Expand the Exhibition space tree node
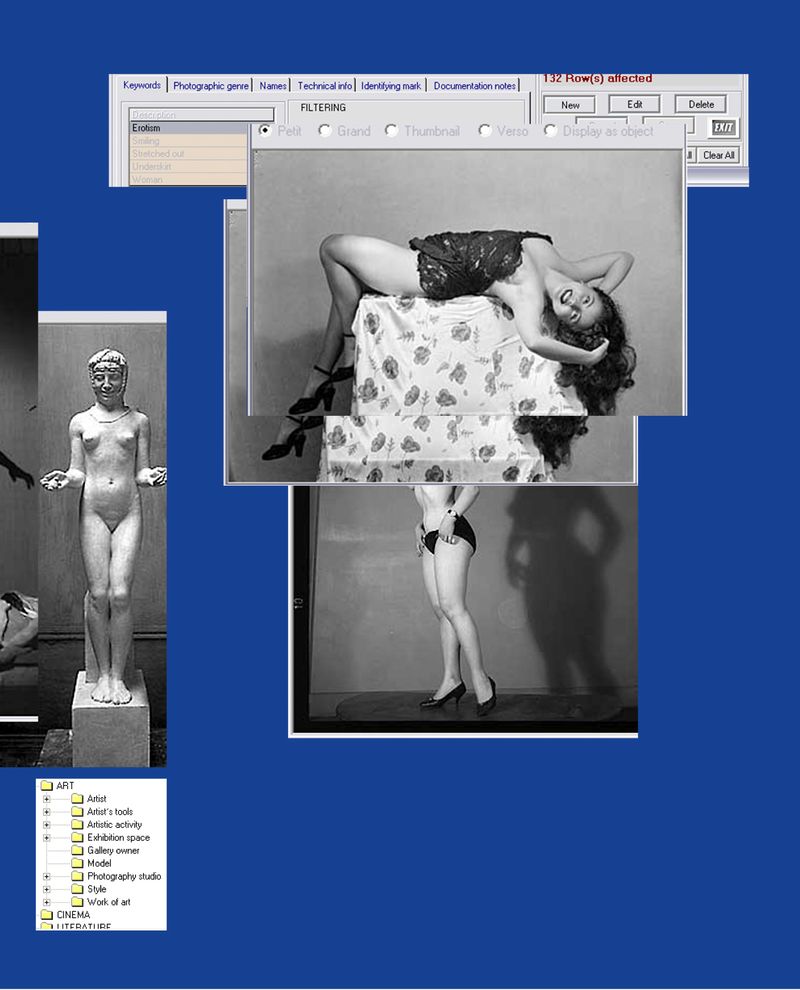 [47, 837]
